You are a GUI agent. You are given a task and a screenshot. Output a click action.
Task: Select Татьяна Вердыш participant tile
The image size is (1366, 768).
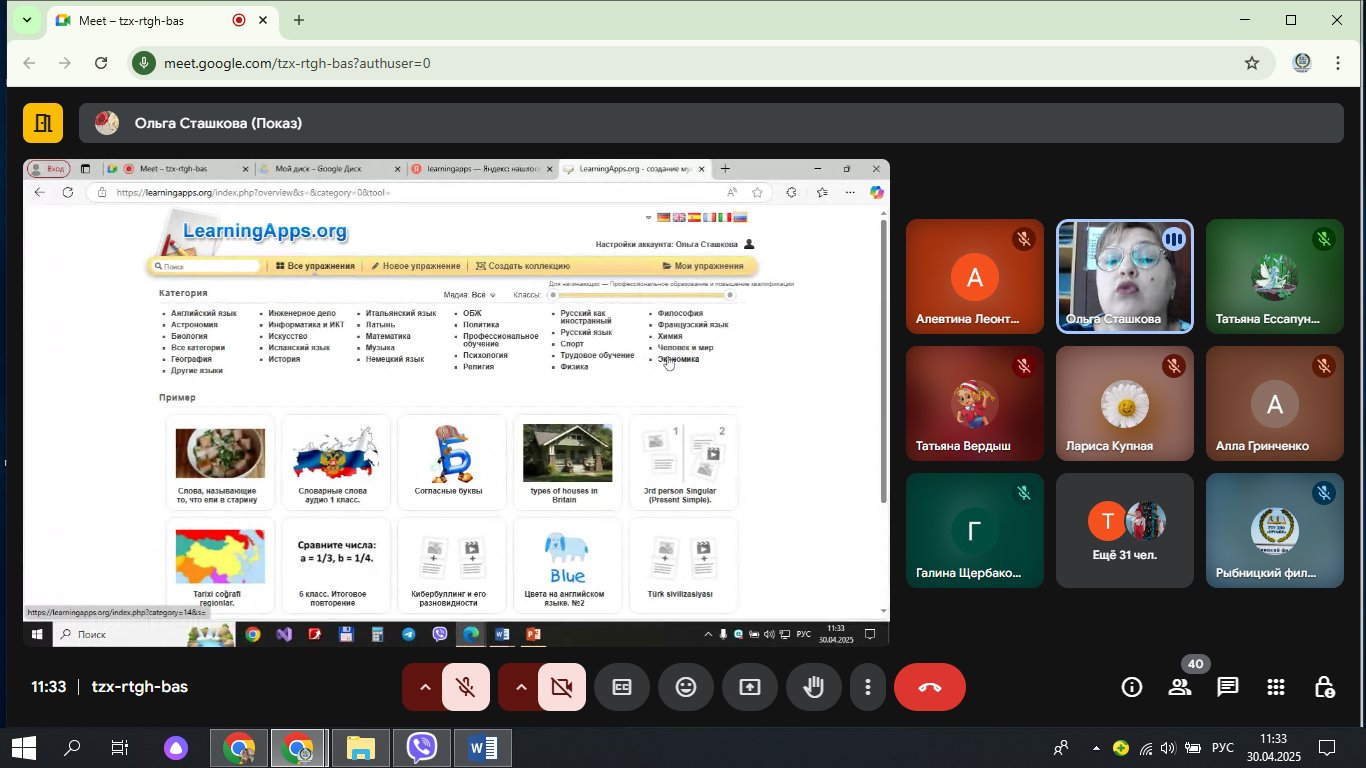(x=975, y=403)
